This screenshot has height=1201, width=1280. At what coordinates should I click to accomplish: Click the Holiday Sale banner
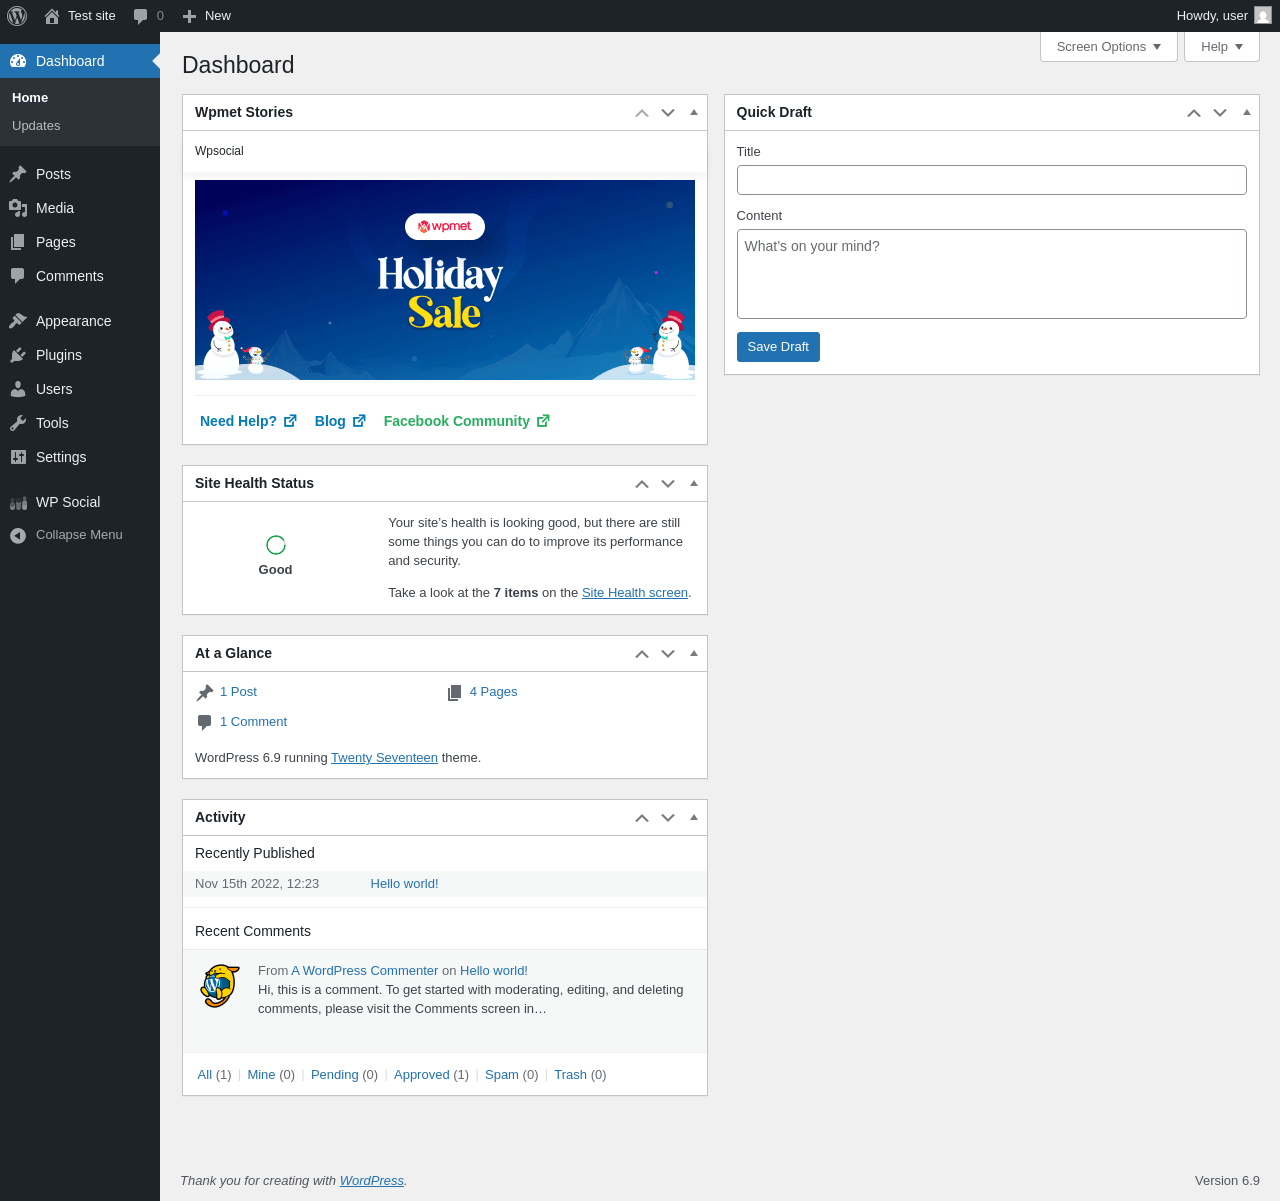[445, 280]
